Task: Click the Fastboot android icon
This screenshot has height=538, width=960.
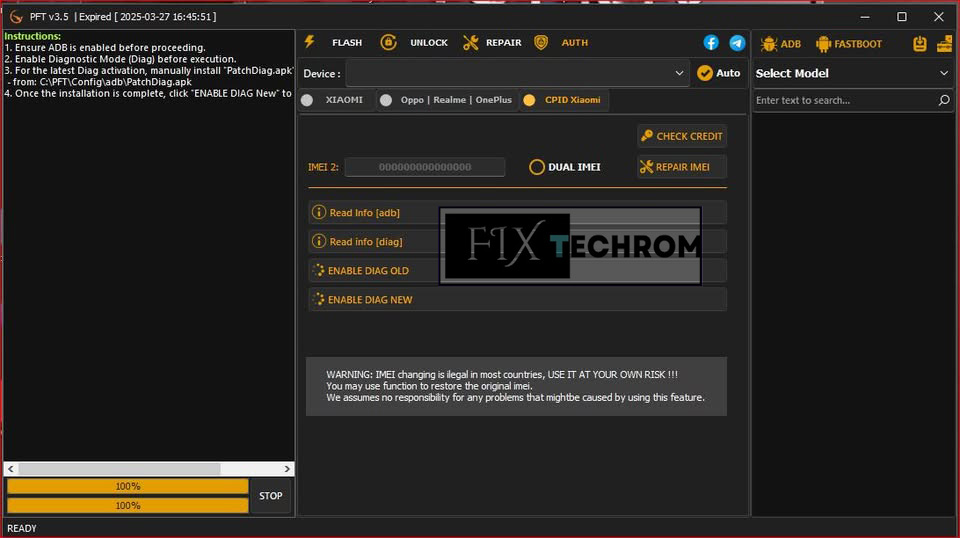Action: pyautogui.click(x=823, y=43)
